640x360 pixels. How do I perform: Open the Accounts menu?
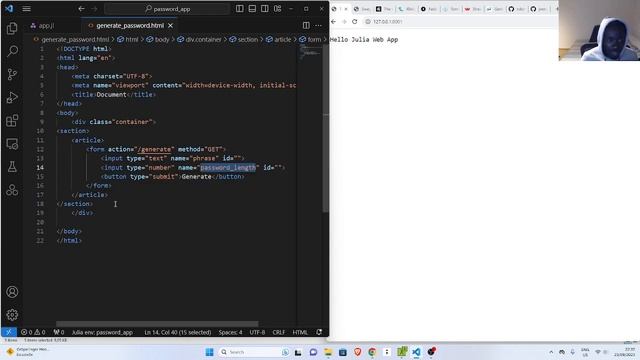(12, 292)
